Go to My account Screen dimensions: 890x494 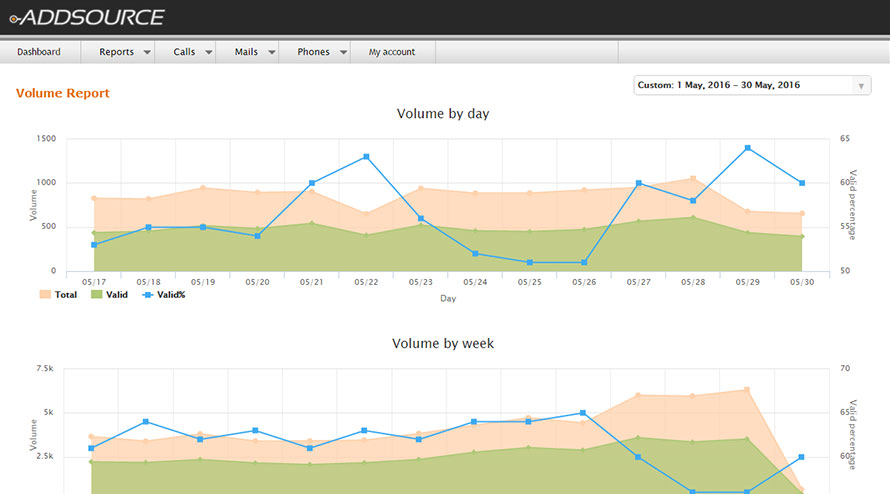point(392,52)
